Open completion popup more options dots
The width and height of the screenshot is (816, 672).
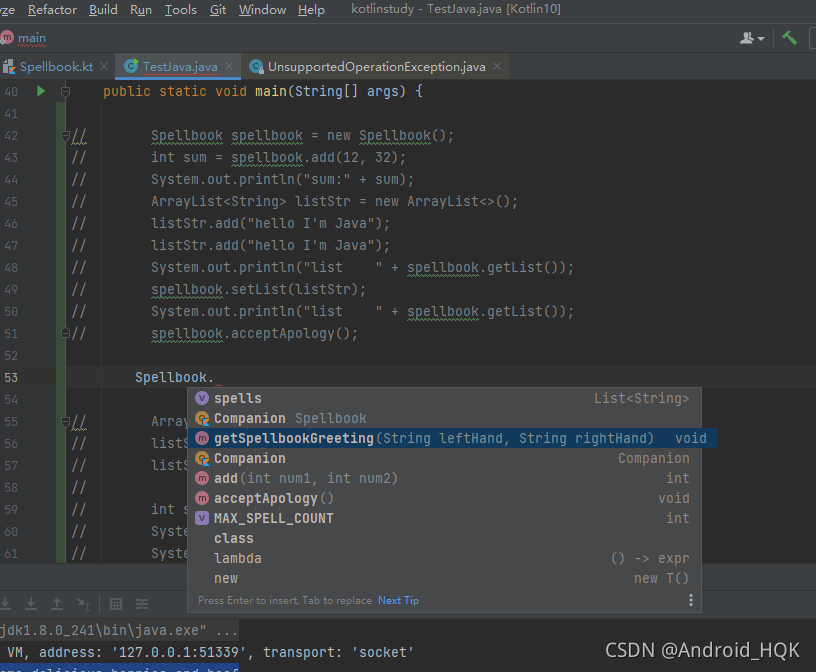691,600
